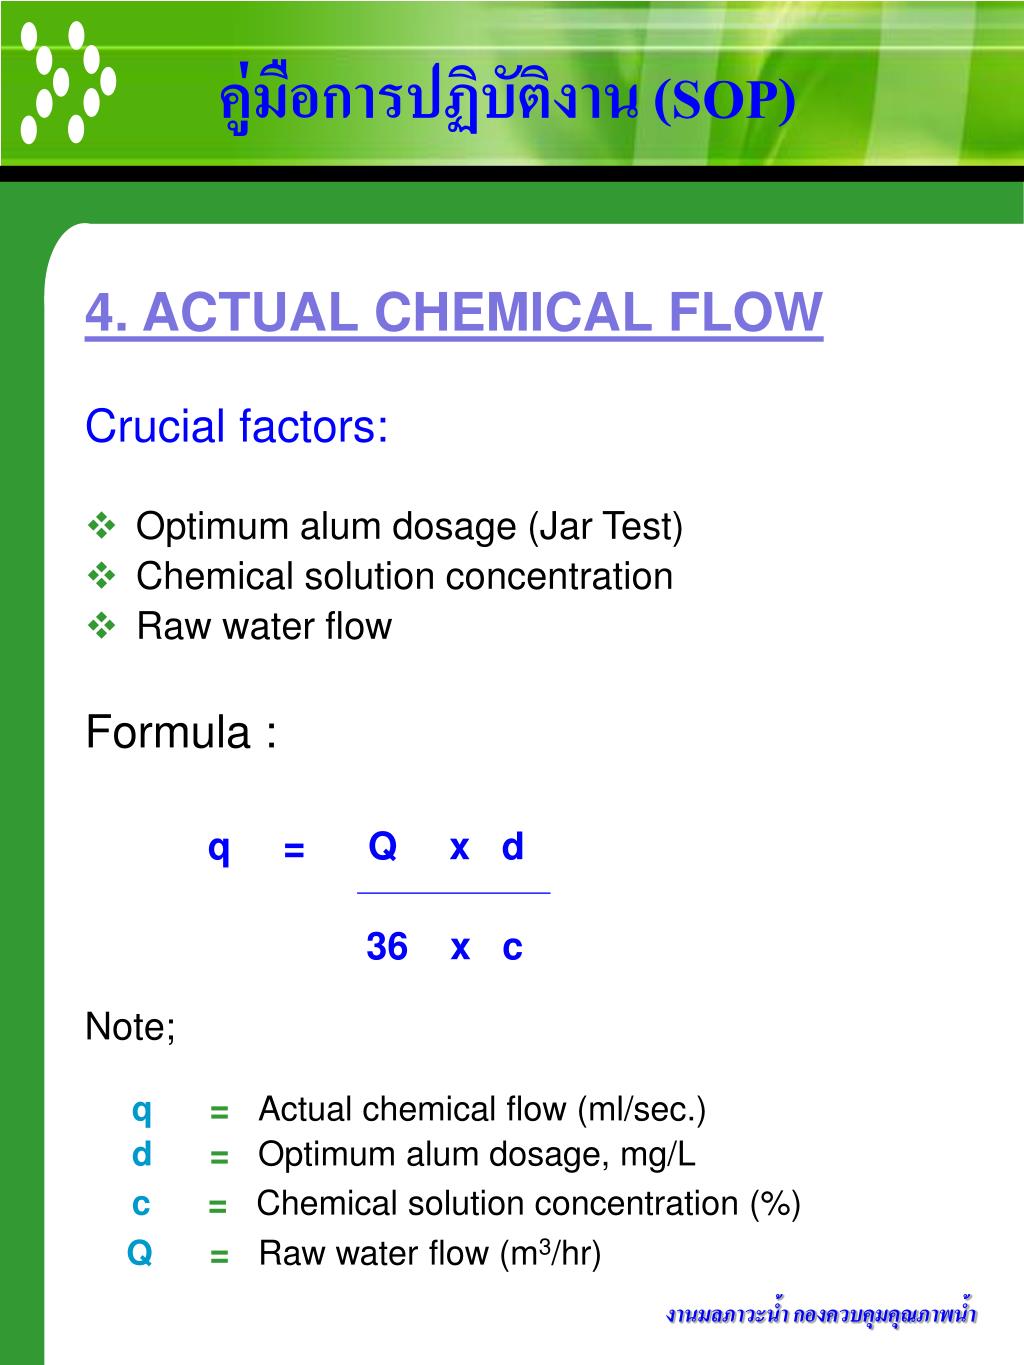Click the Actual chemical flow (ml/sec.) definition

(483, 1109)
